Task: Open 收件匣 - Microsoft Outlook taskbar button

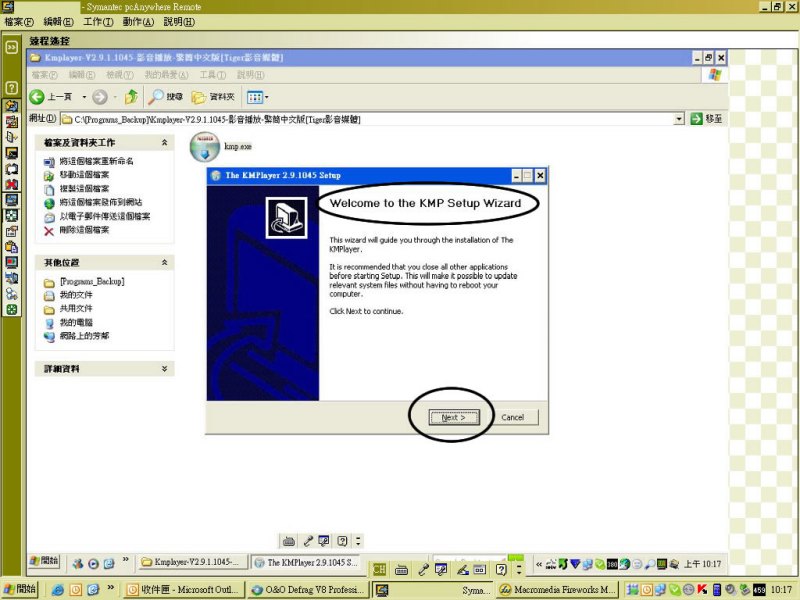Action: [183, 589]
